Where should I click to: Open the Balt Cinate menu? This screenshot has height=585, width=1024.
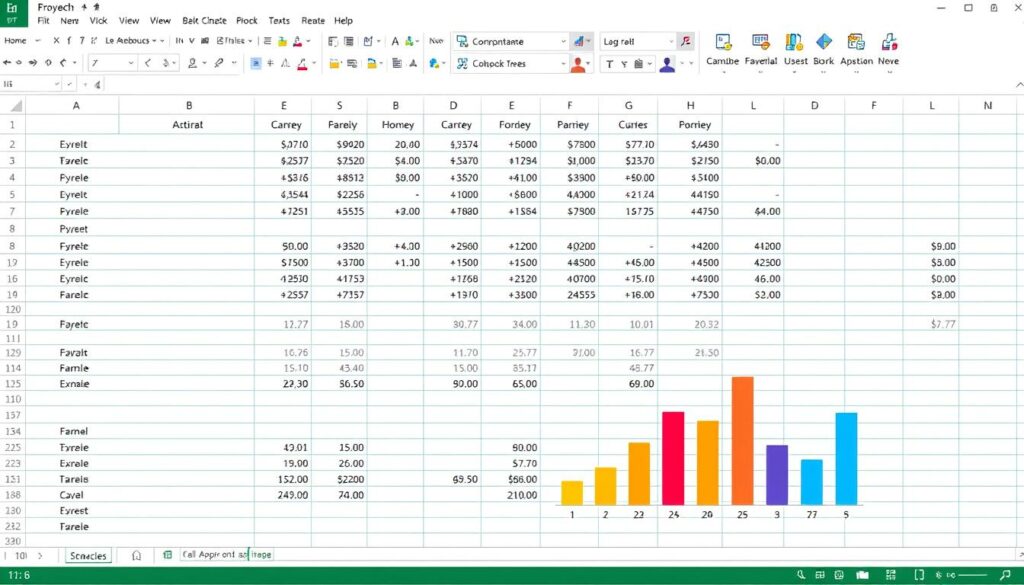pyautogui.click(x=204, y=21)
